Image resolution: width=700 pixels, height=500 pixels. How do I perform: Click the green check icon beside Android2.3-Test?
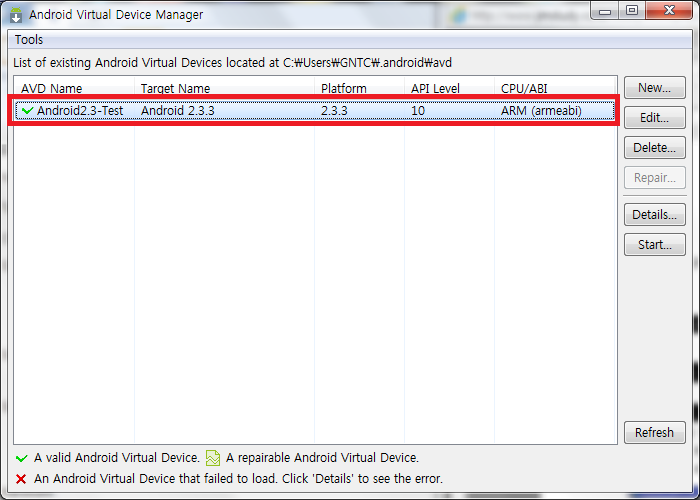(28, 110)
